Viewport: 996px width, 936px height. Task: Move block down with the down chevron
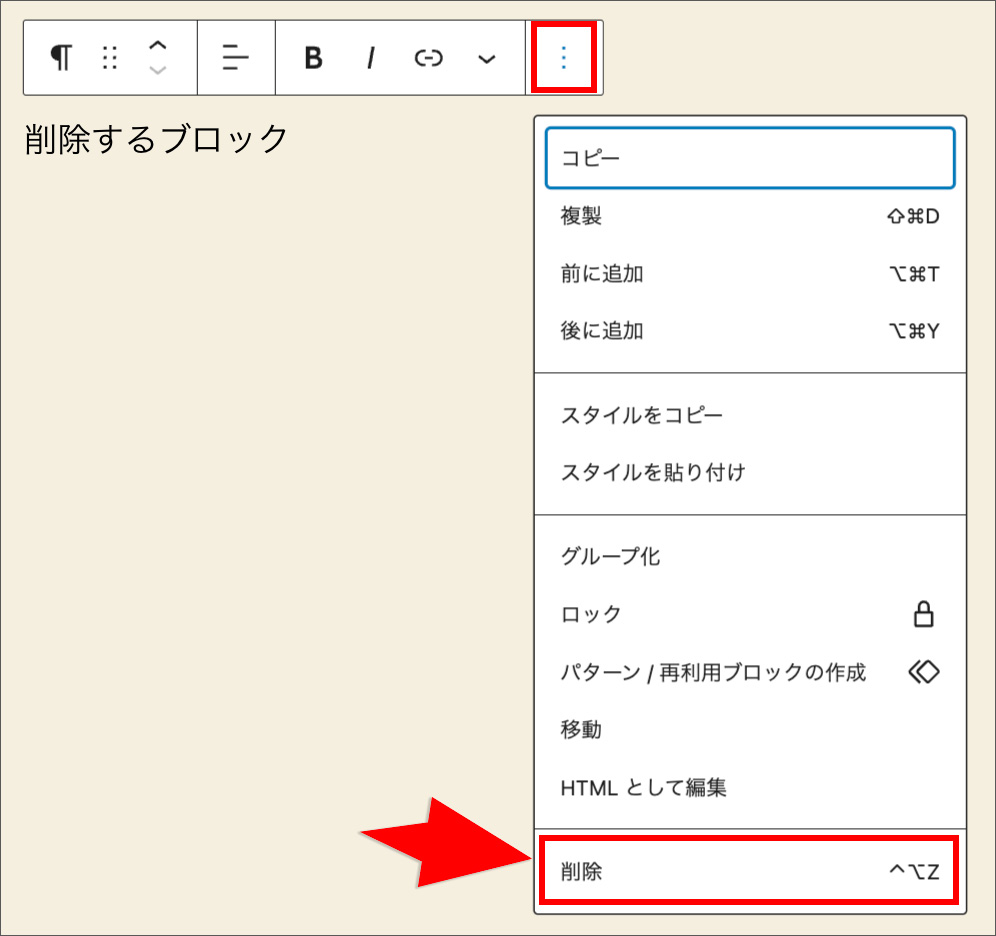[x=157, y=70]
